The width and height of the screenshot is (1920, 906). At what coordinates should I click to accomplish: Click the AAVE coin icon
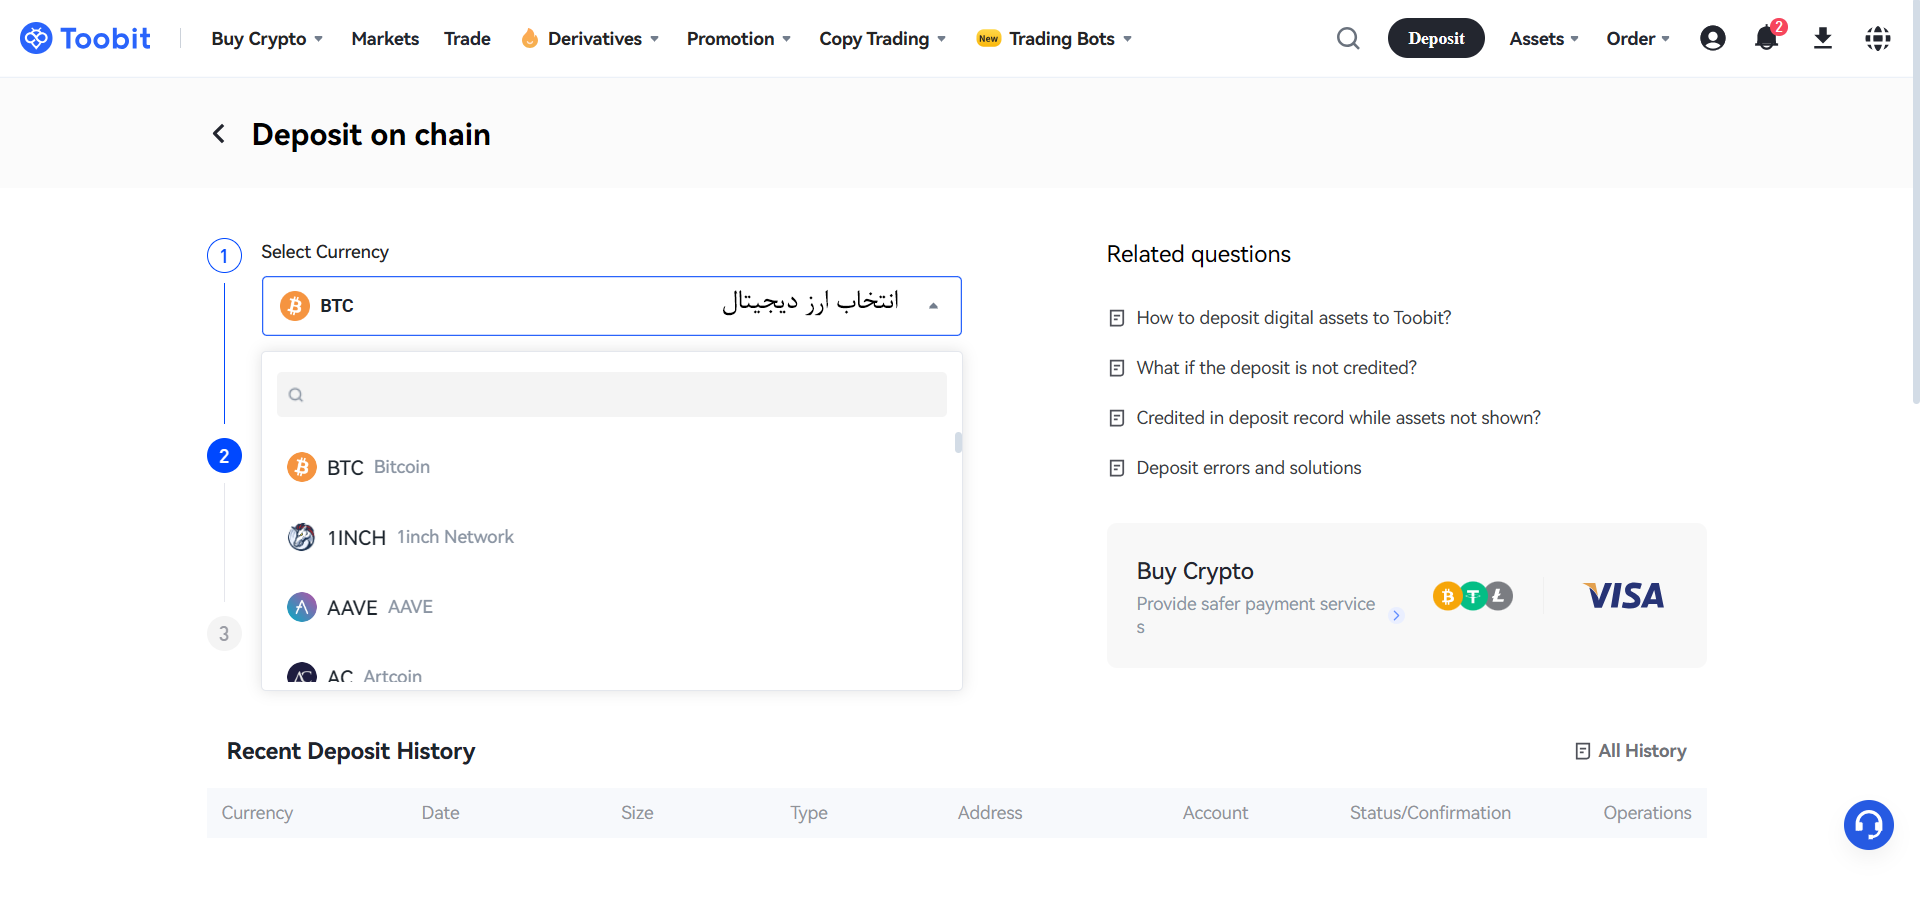click(302, 607)
